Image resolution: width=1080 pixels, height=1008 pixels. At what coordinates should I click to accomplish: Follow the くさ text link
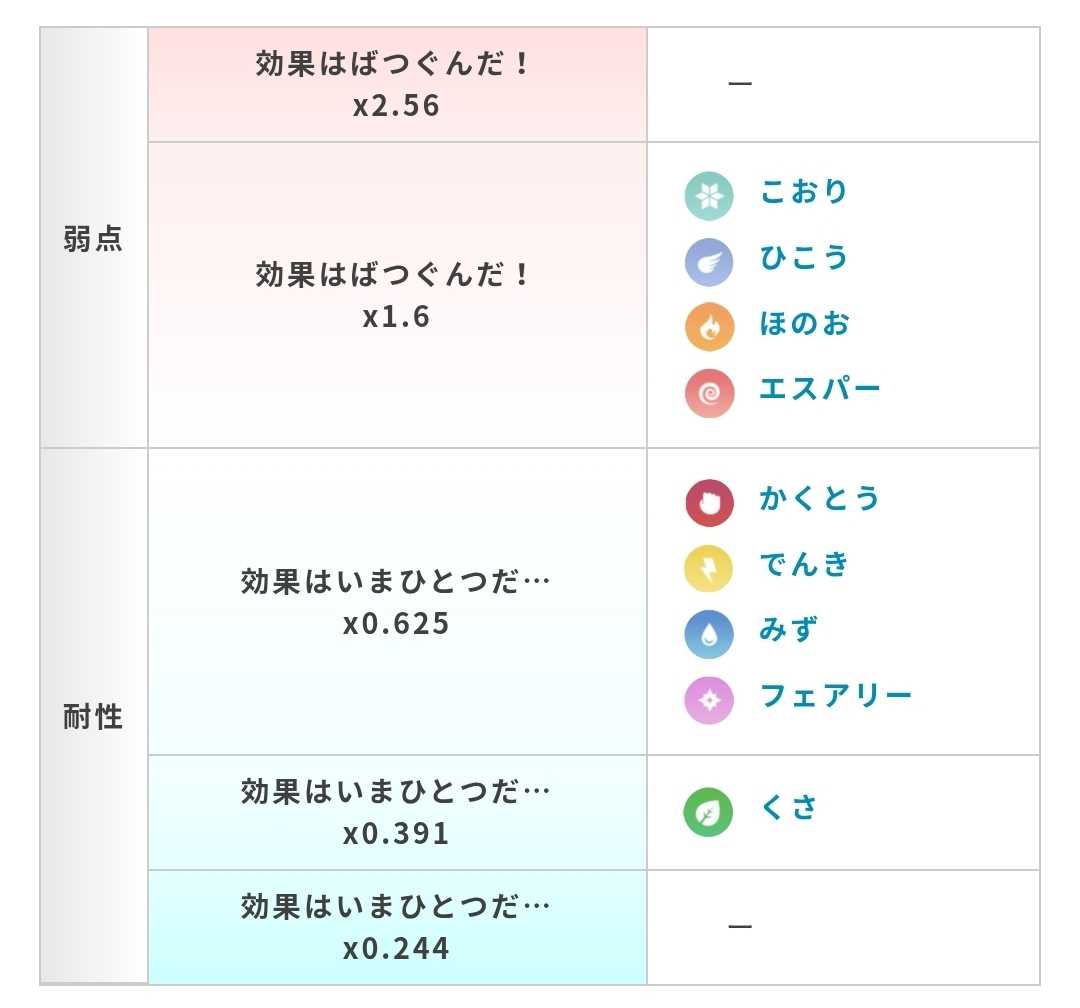pyautogui.click(x=788, y=807)
